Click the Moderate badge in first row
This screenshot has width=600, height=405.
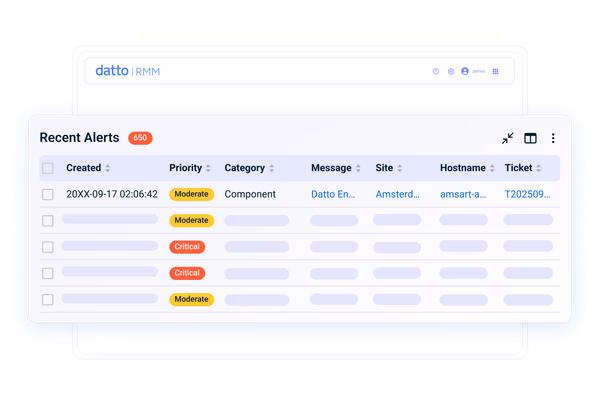coord(191,194)
